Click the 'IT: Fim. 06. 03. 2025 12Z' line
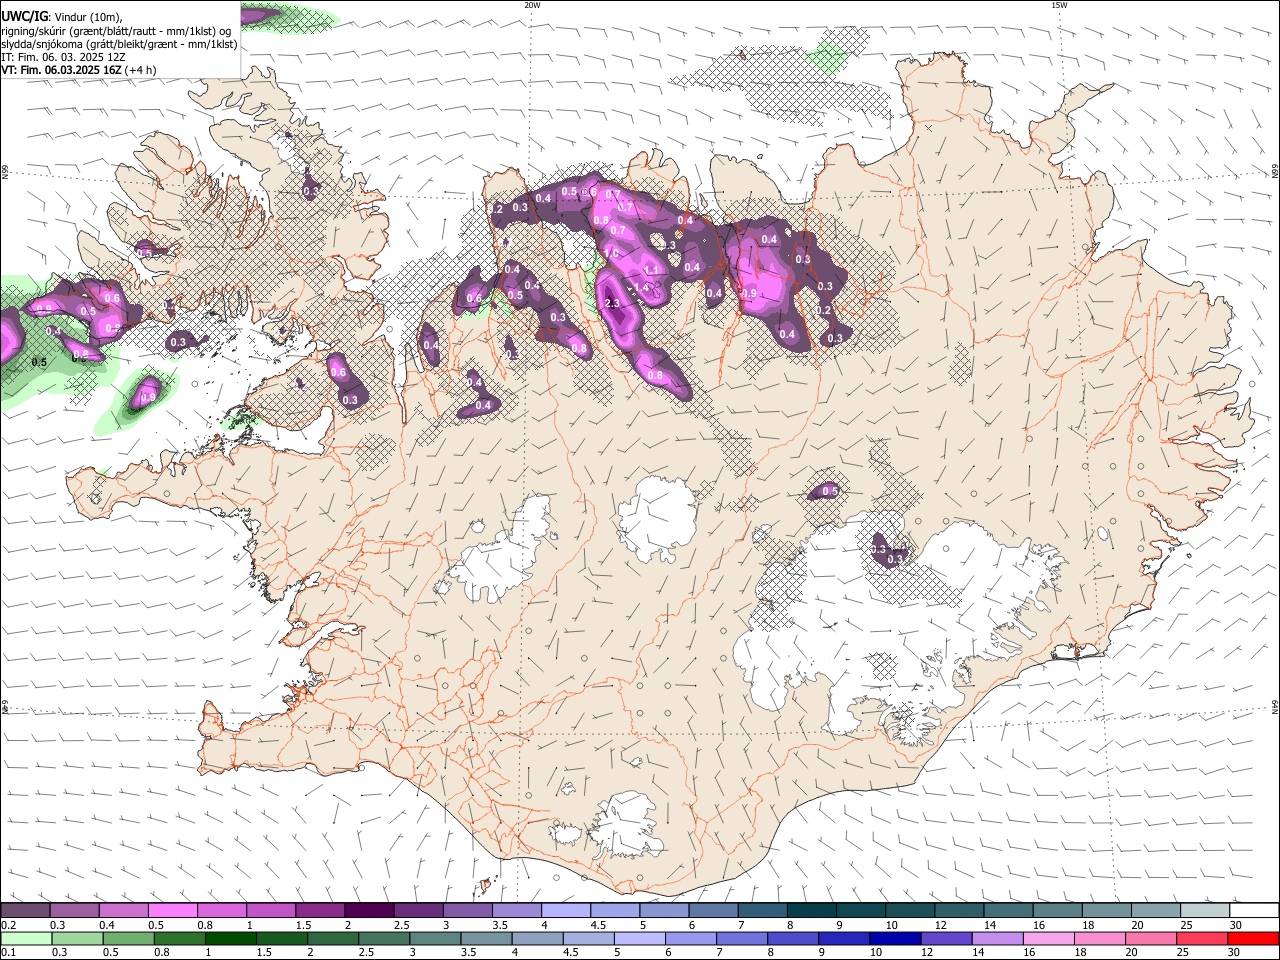 coord(63,57)
